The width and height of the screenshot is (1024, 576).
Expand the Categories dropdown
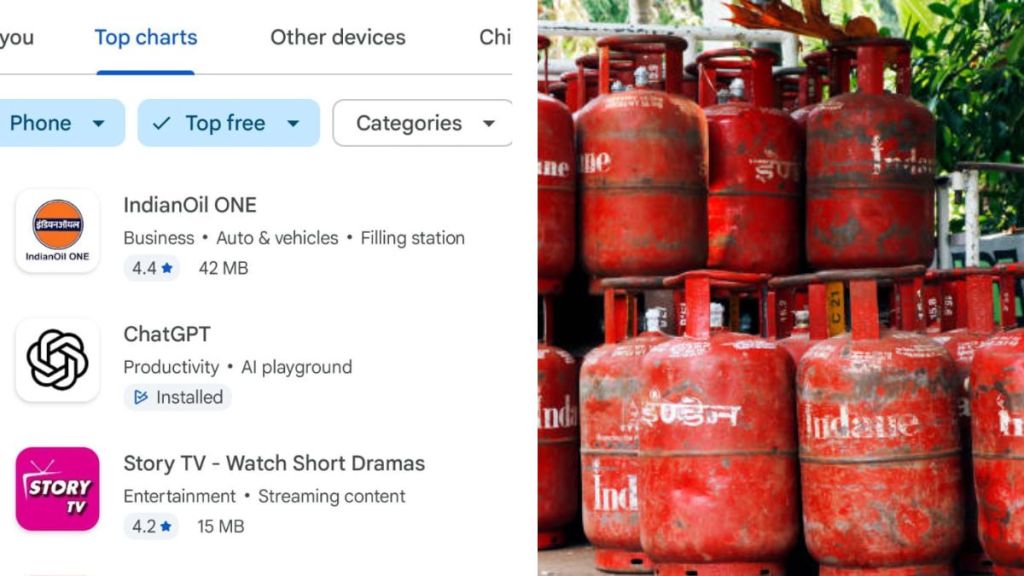(x=423, y=123)
